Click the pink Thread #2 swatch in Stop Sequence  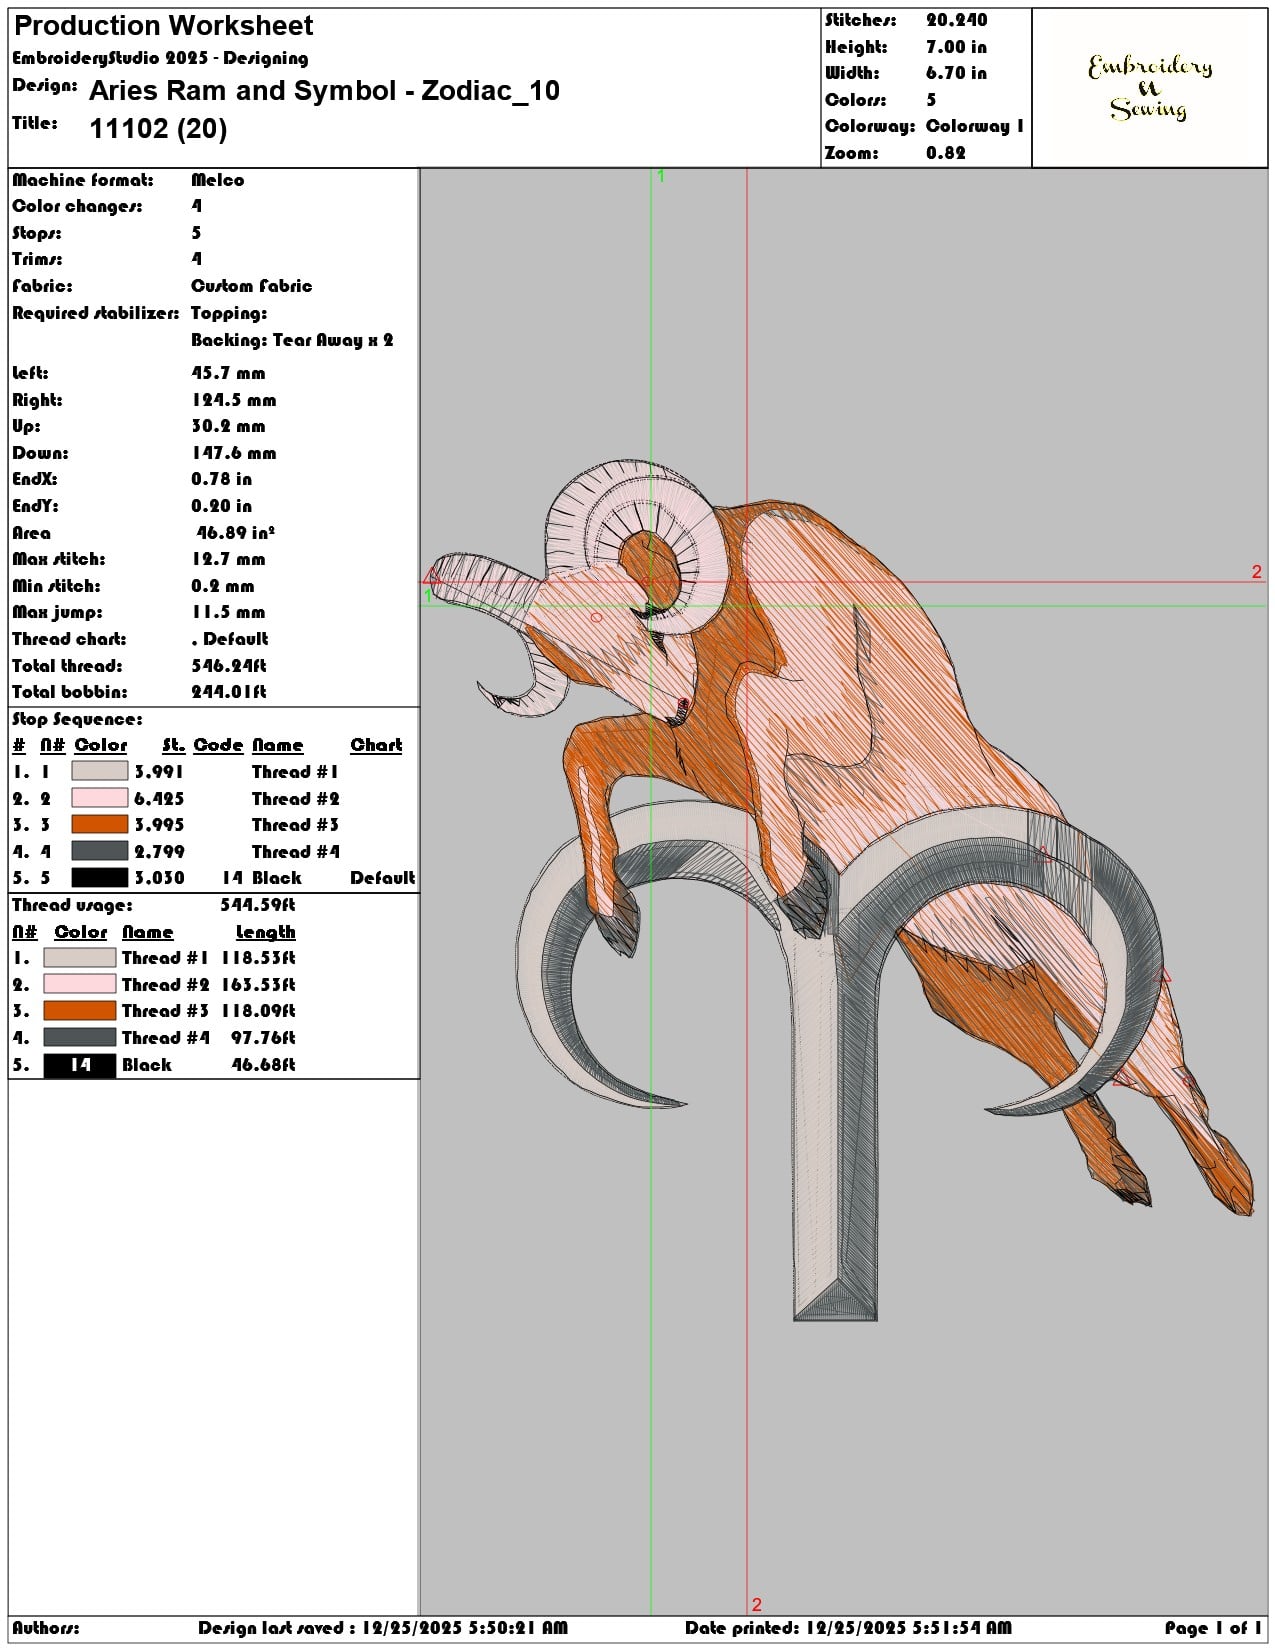[99, 798]
